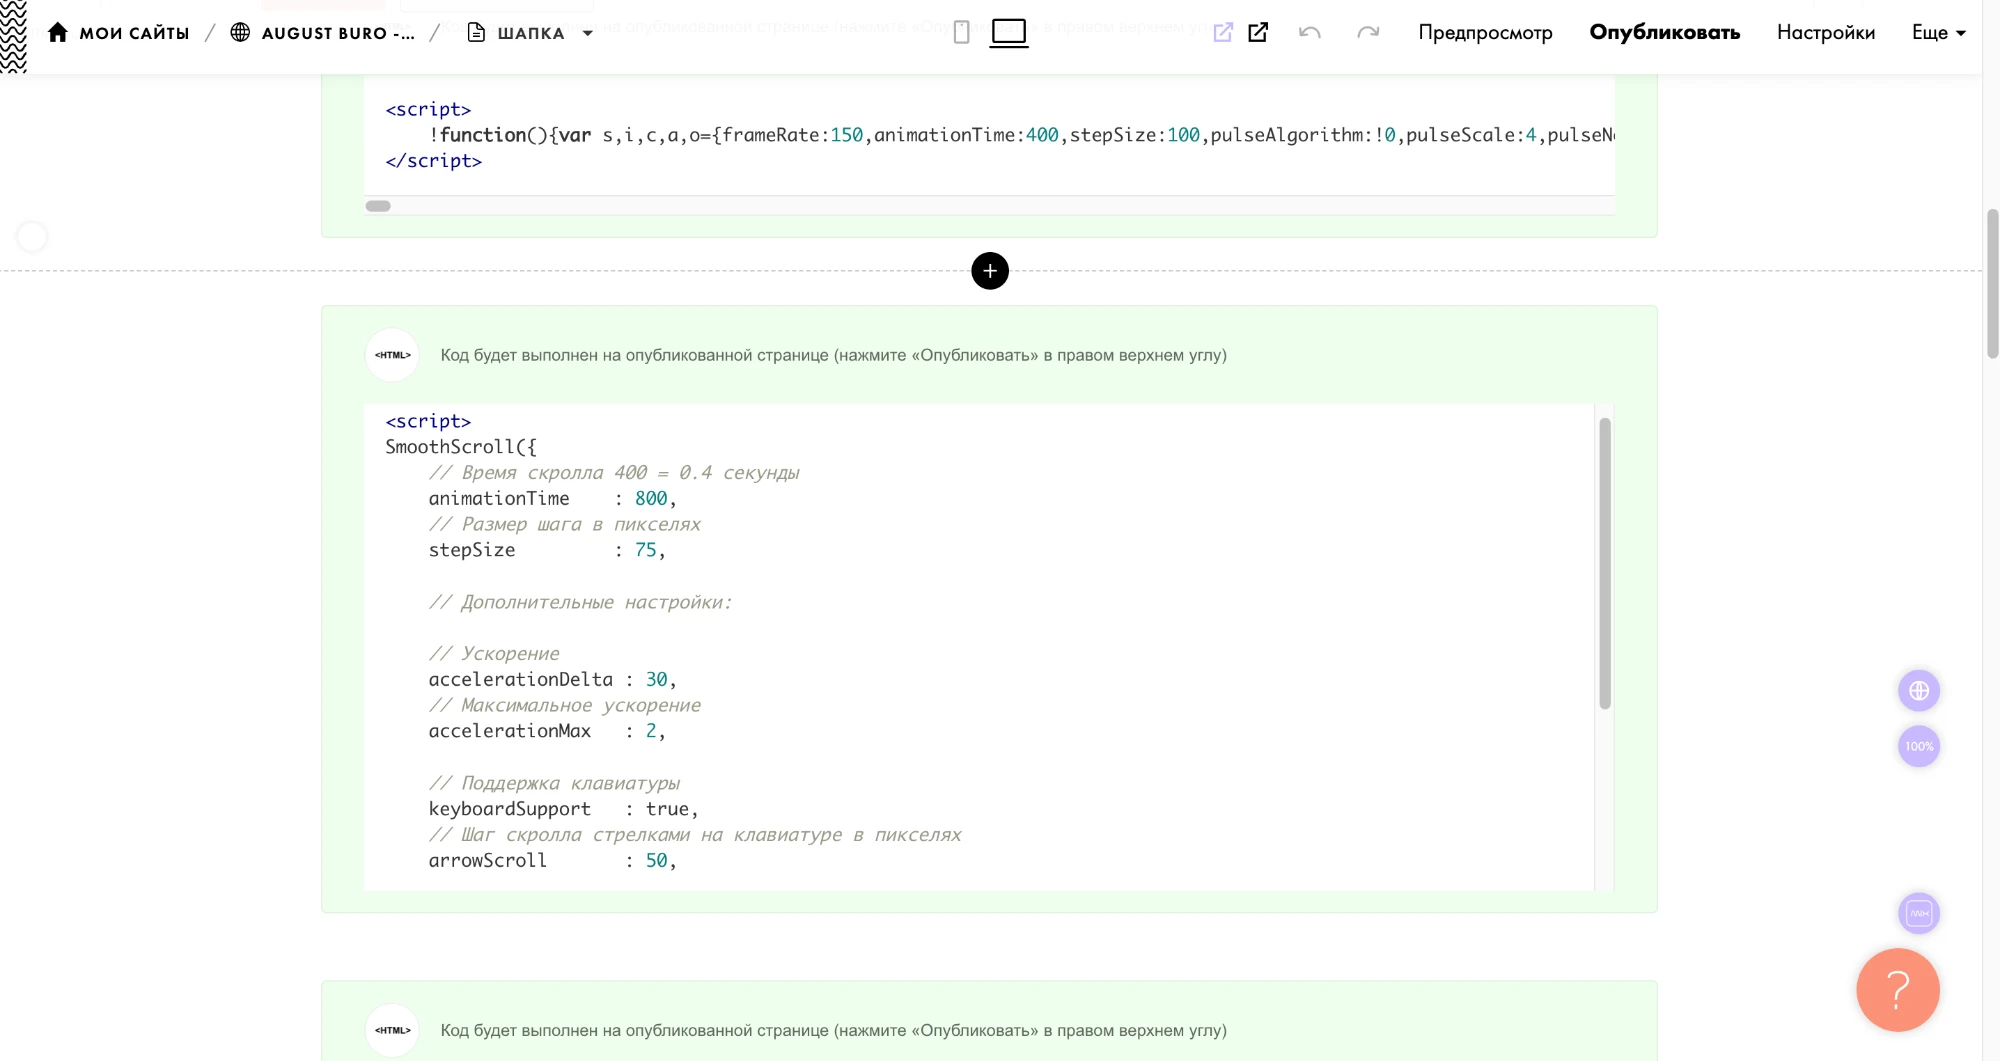This screenshot has height=1061, width=2000.
Task: Click the accelerationMax value 2
Action: pos(651,731)
